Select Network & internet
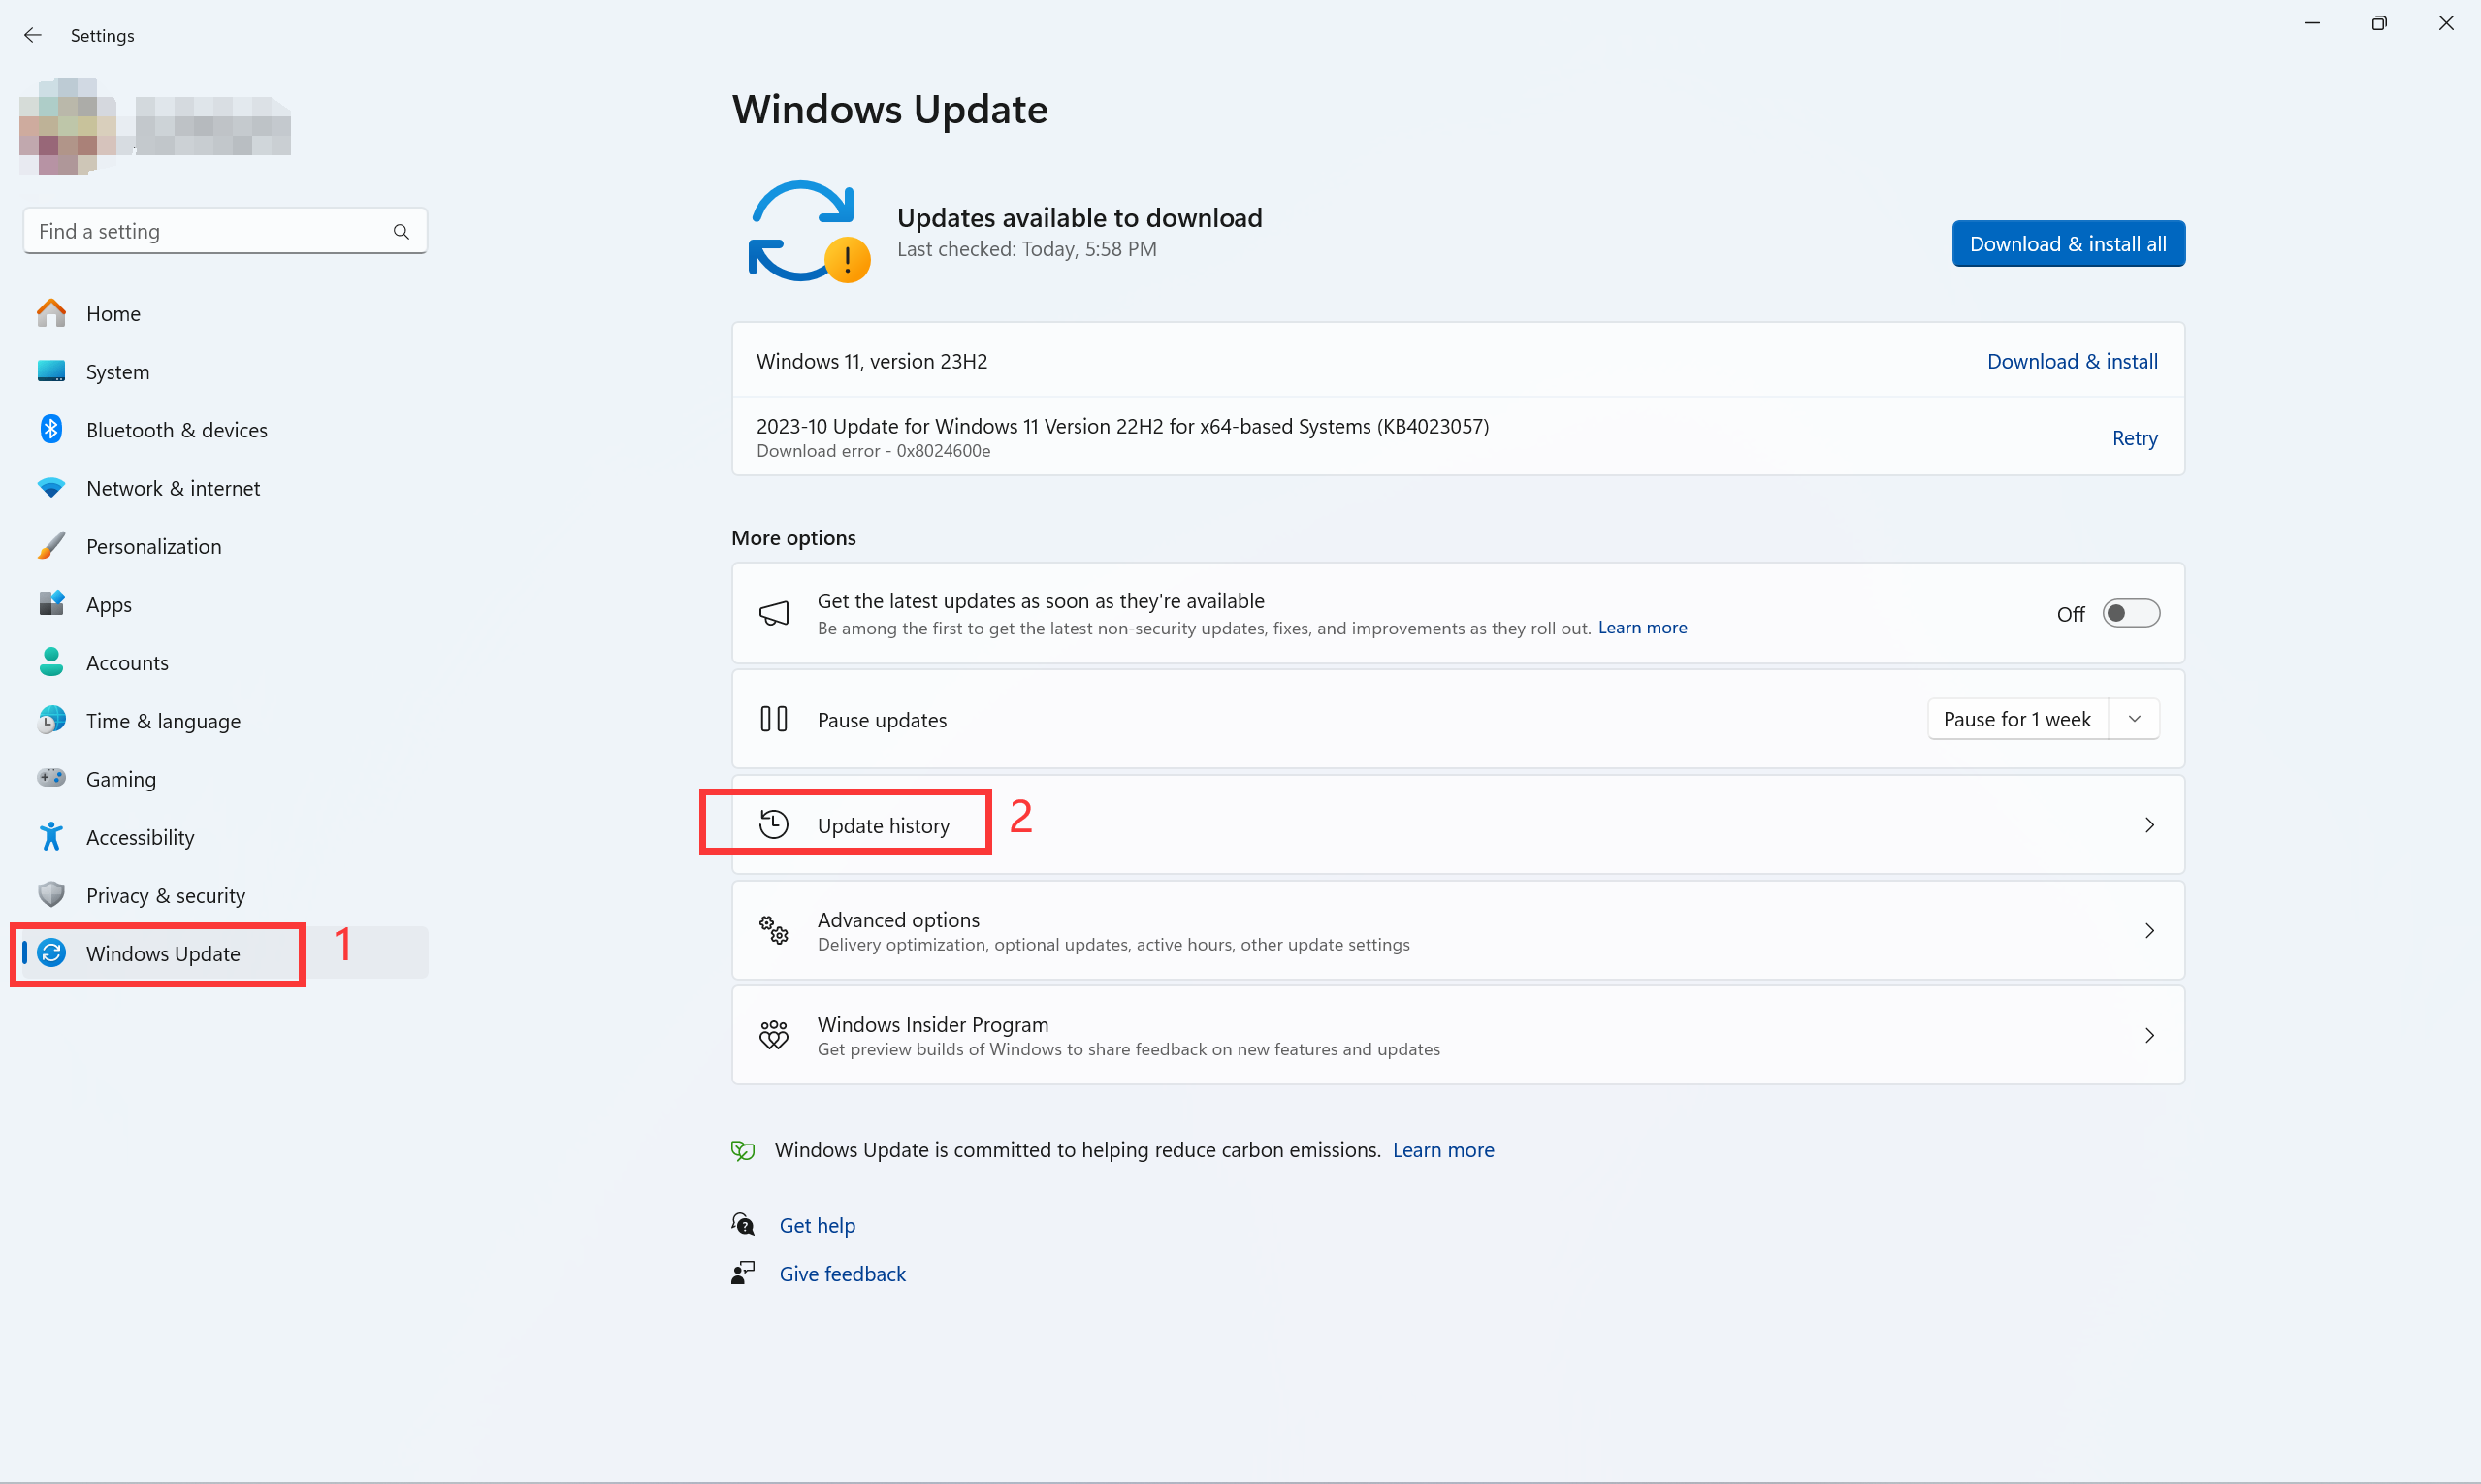 click(x=226, y=488)
